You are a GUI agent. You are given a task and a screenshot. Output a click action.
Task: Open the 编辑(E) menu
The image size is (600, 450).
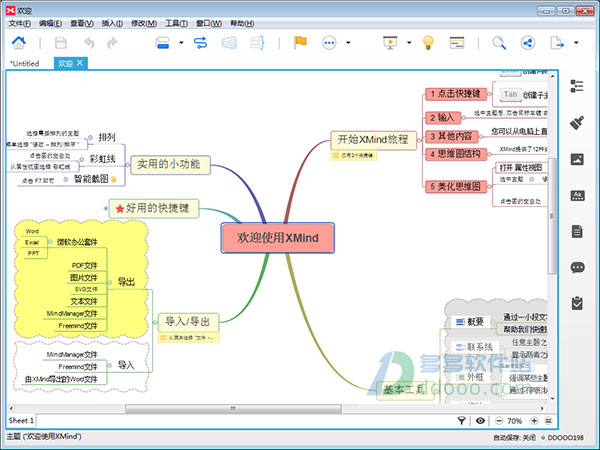click(x=51, y=24)
